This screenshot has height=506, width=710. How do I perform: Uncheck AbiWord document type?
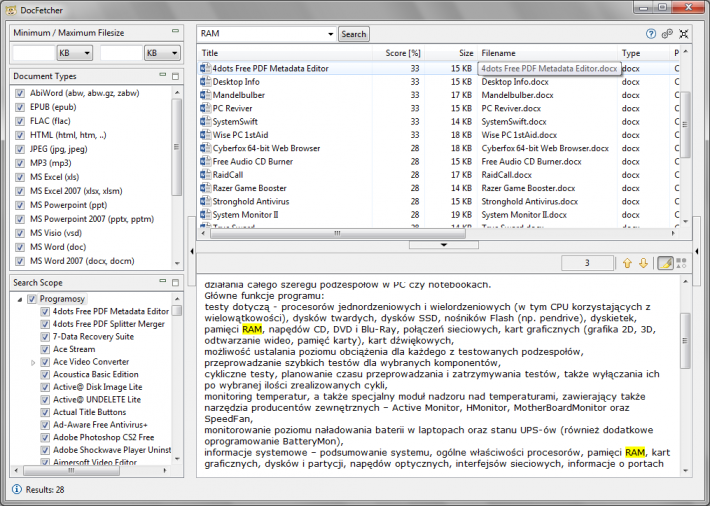(19, 93)
